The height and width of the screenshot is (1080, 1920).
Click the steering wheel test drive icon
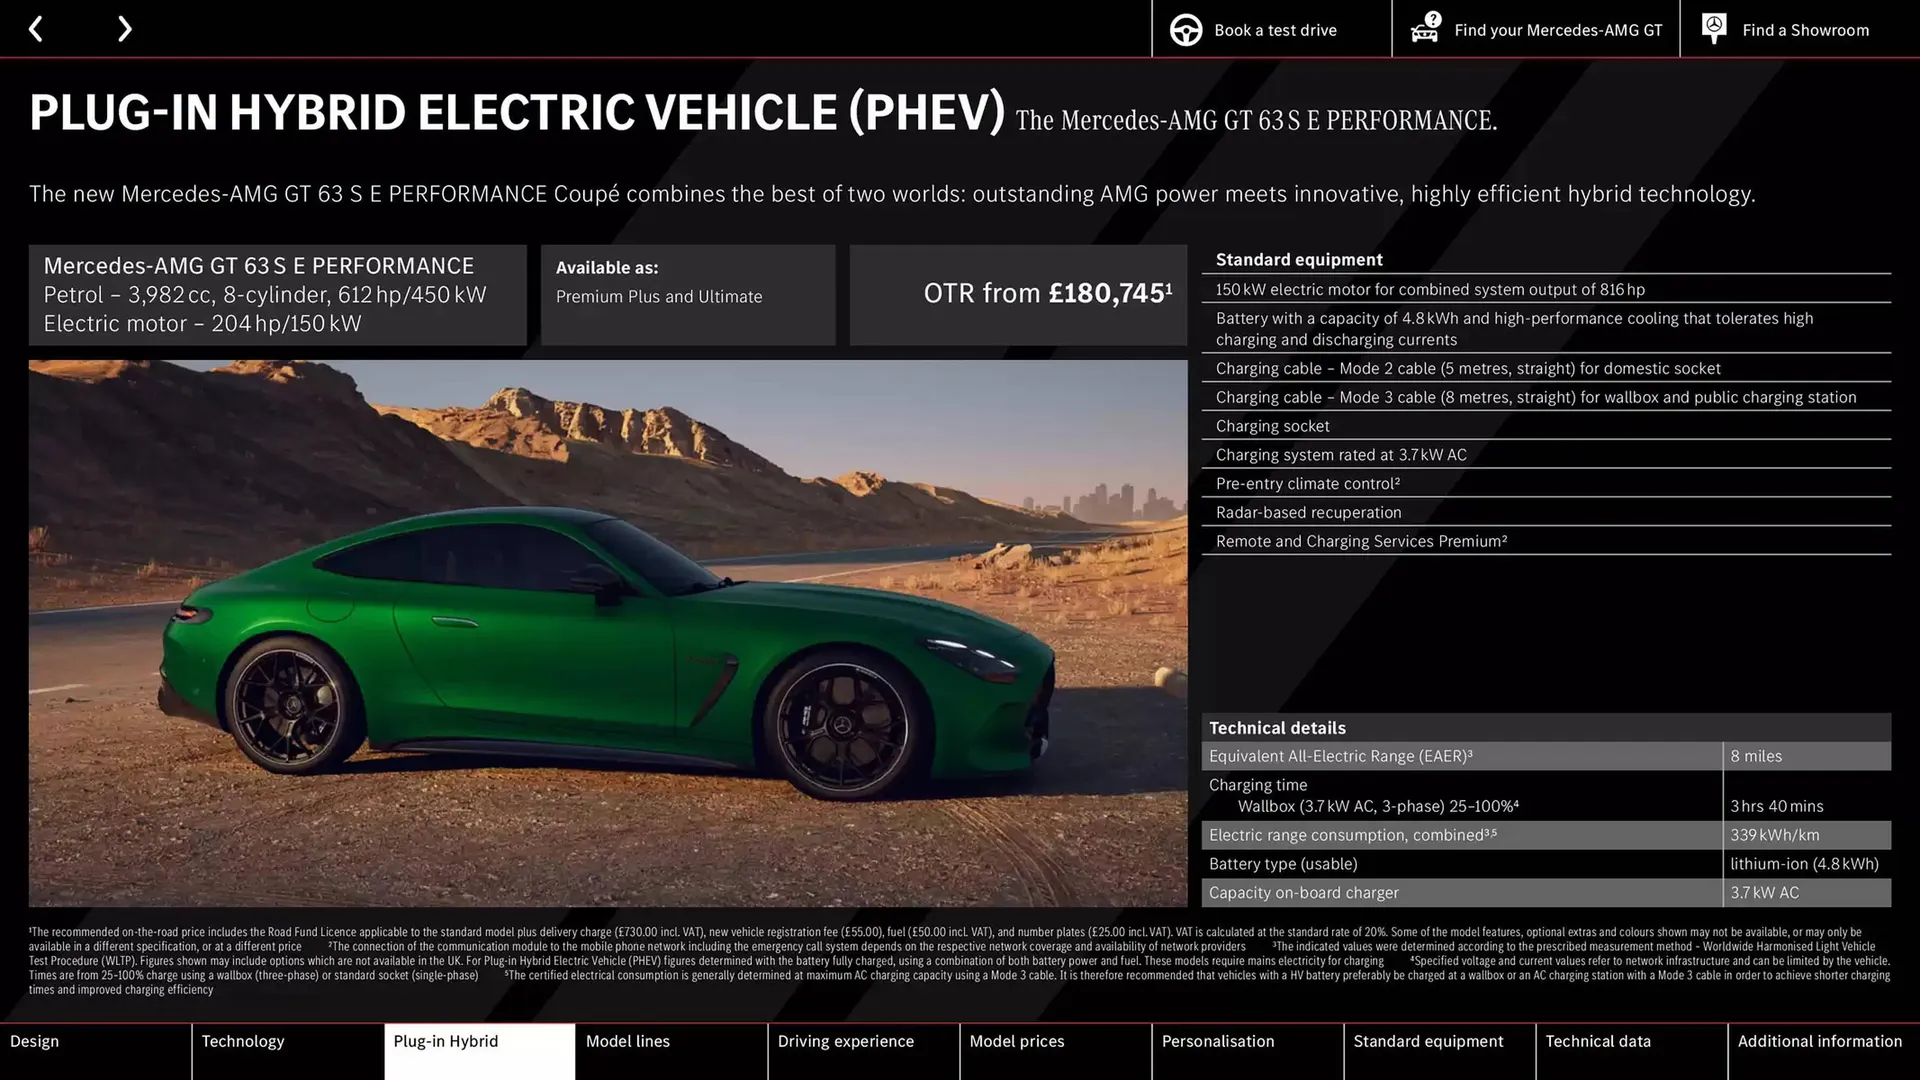(x=1186, y=30)
